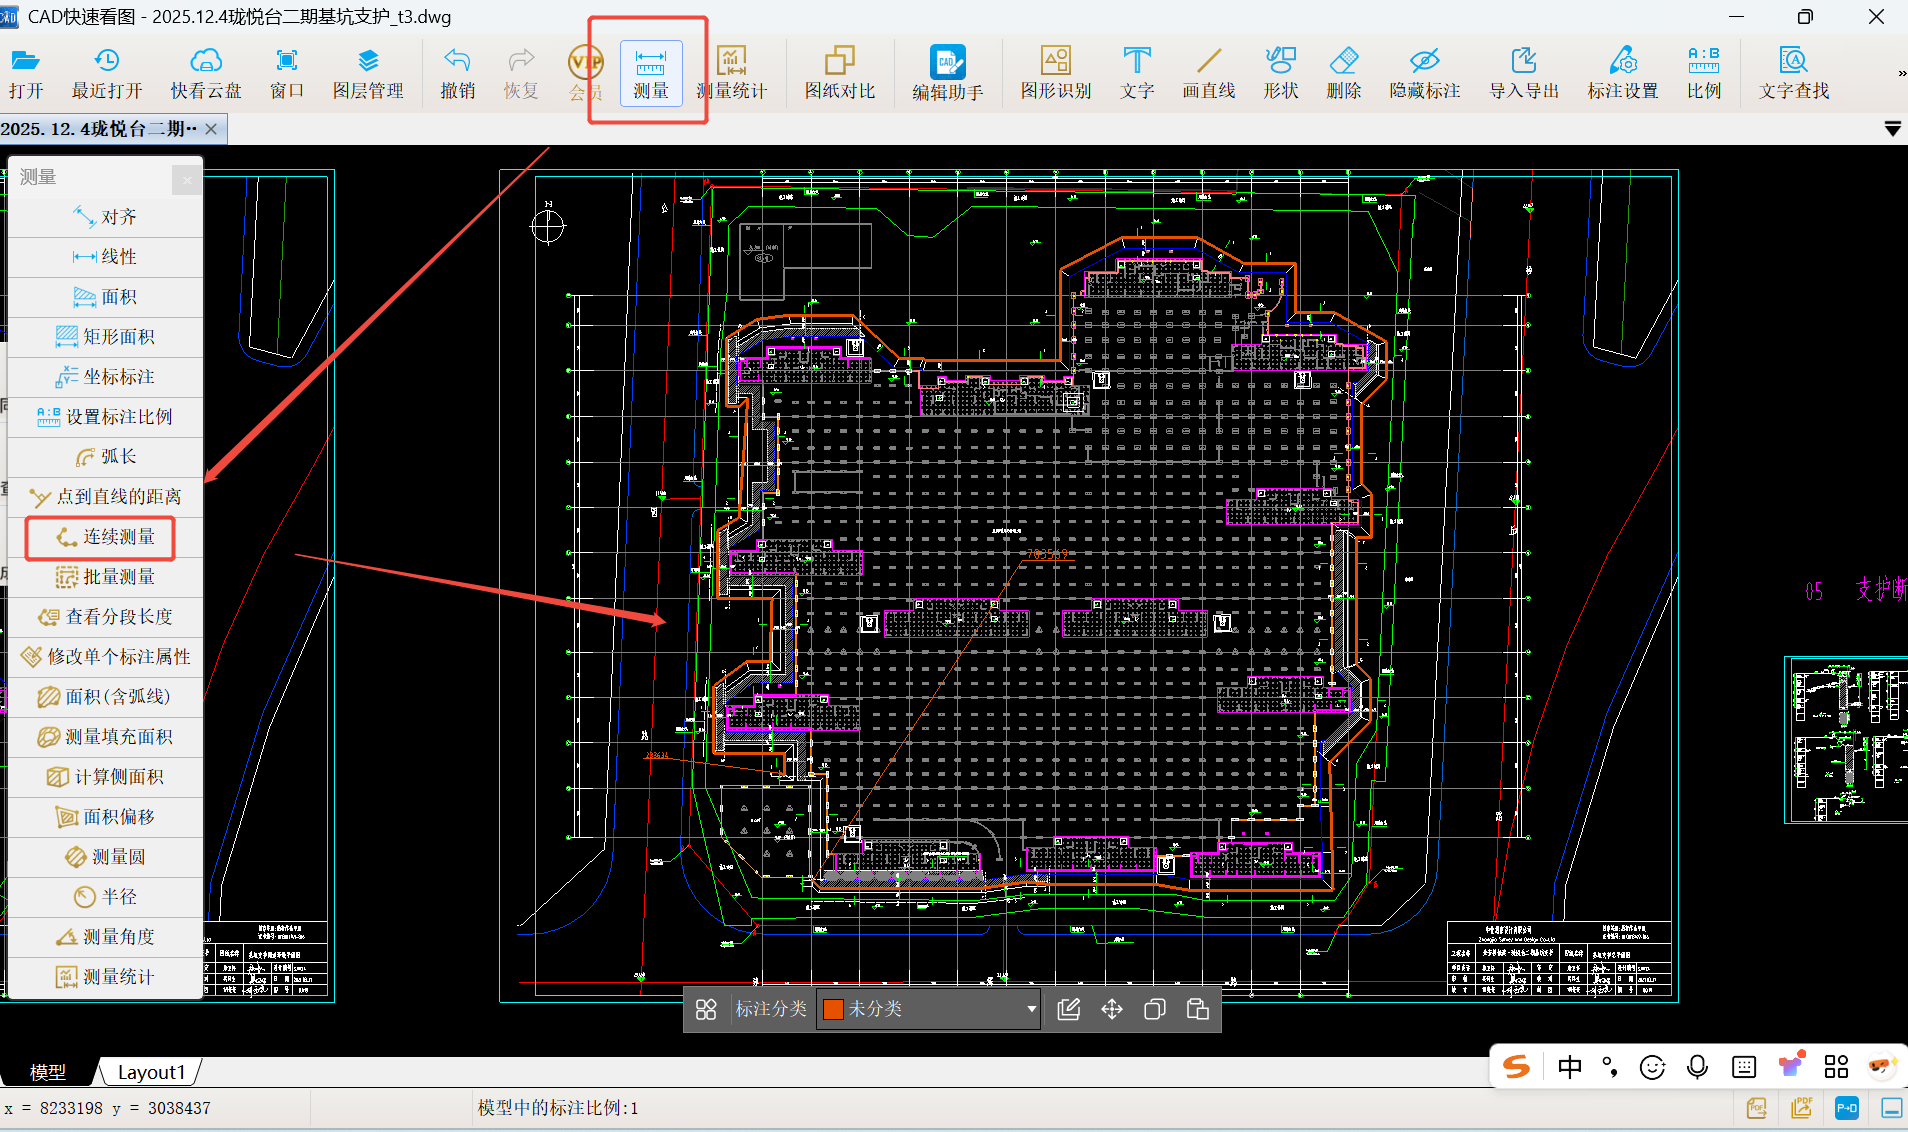1908x1132 pixels.
Task: Click the Measure Angle (测量角度) option
Action: pyautogui.click(x=105, y=937)
